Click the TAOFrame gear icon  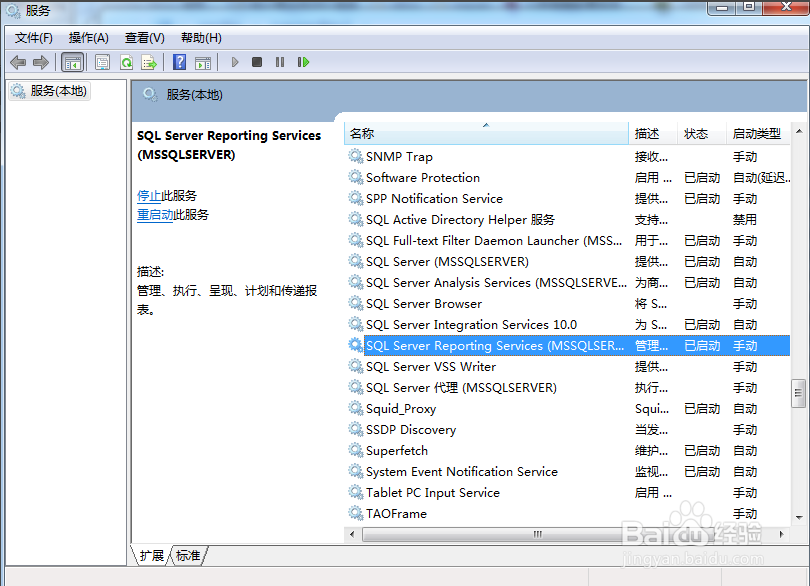[355, 513]
